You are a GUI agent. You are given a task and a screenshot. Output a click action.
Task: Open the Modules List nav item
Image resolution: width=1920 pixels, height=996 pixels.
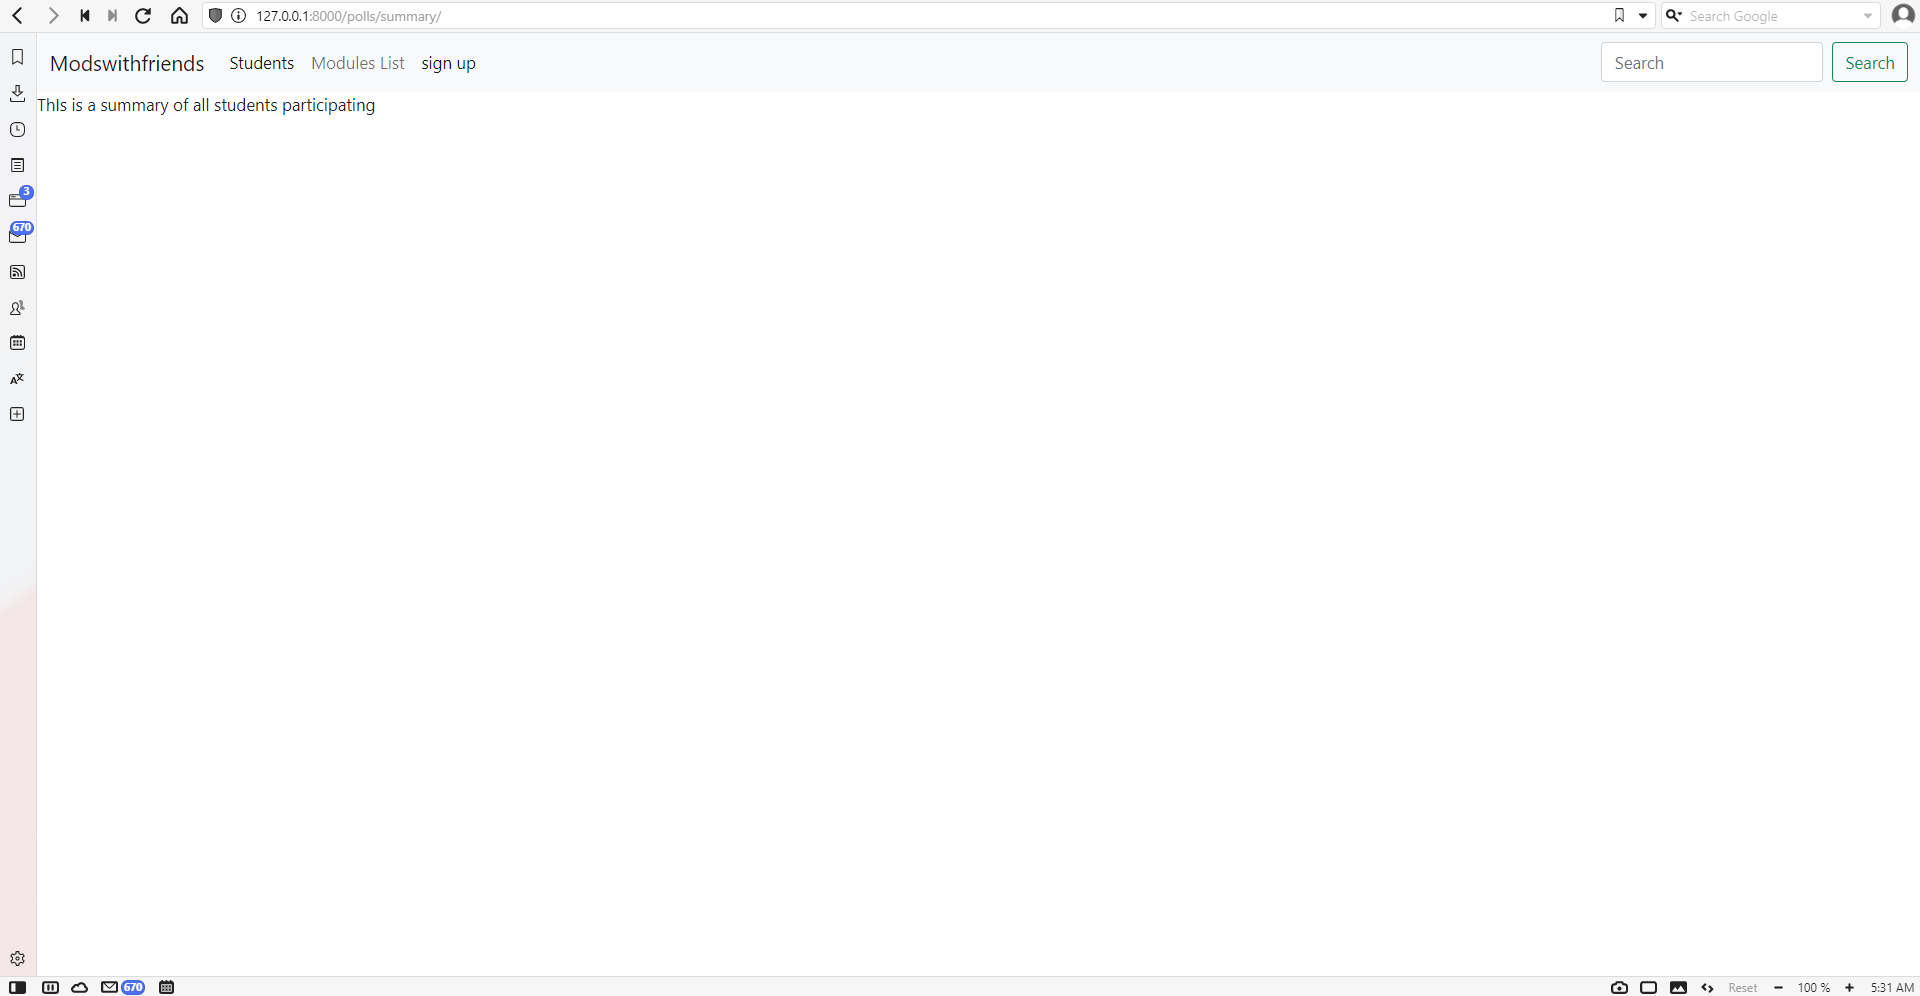tap(358, 63)
